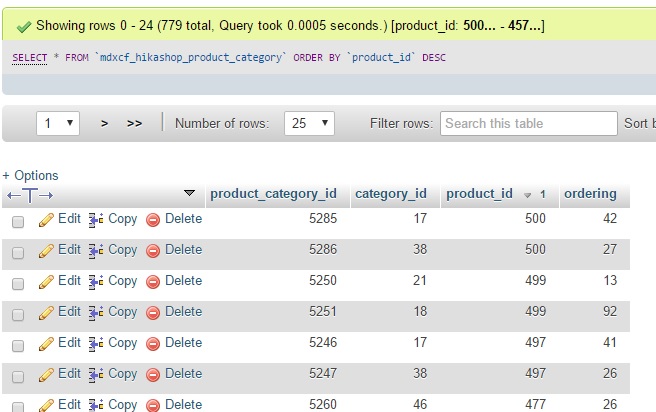Select the checkbox for row 5250
Image resolution: width=656 pixels, height=412 pixels.
click(18, 283)
